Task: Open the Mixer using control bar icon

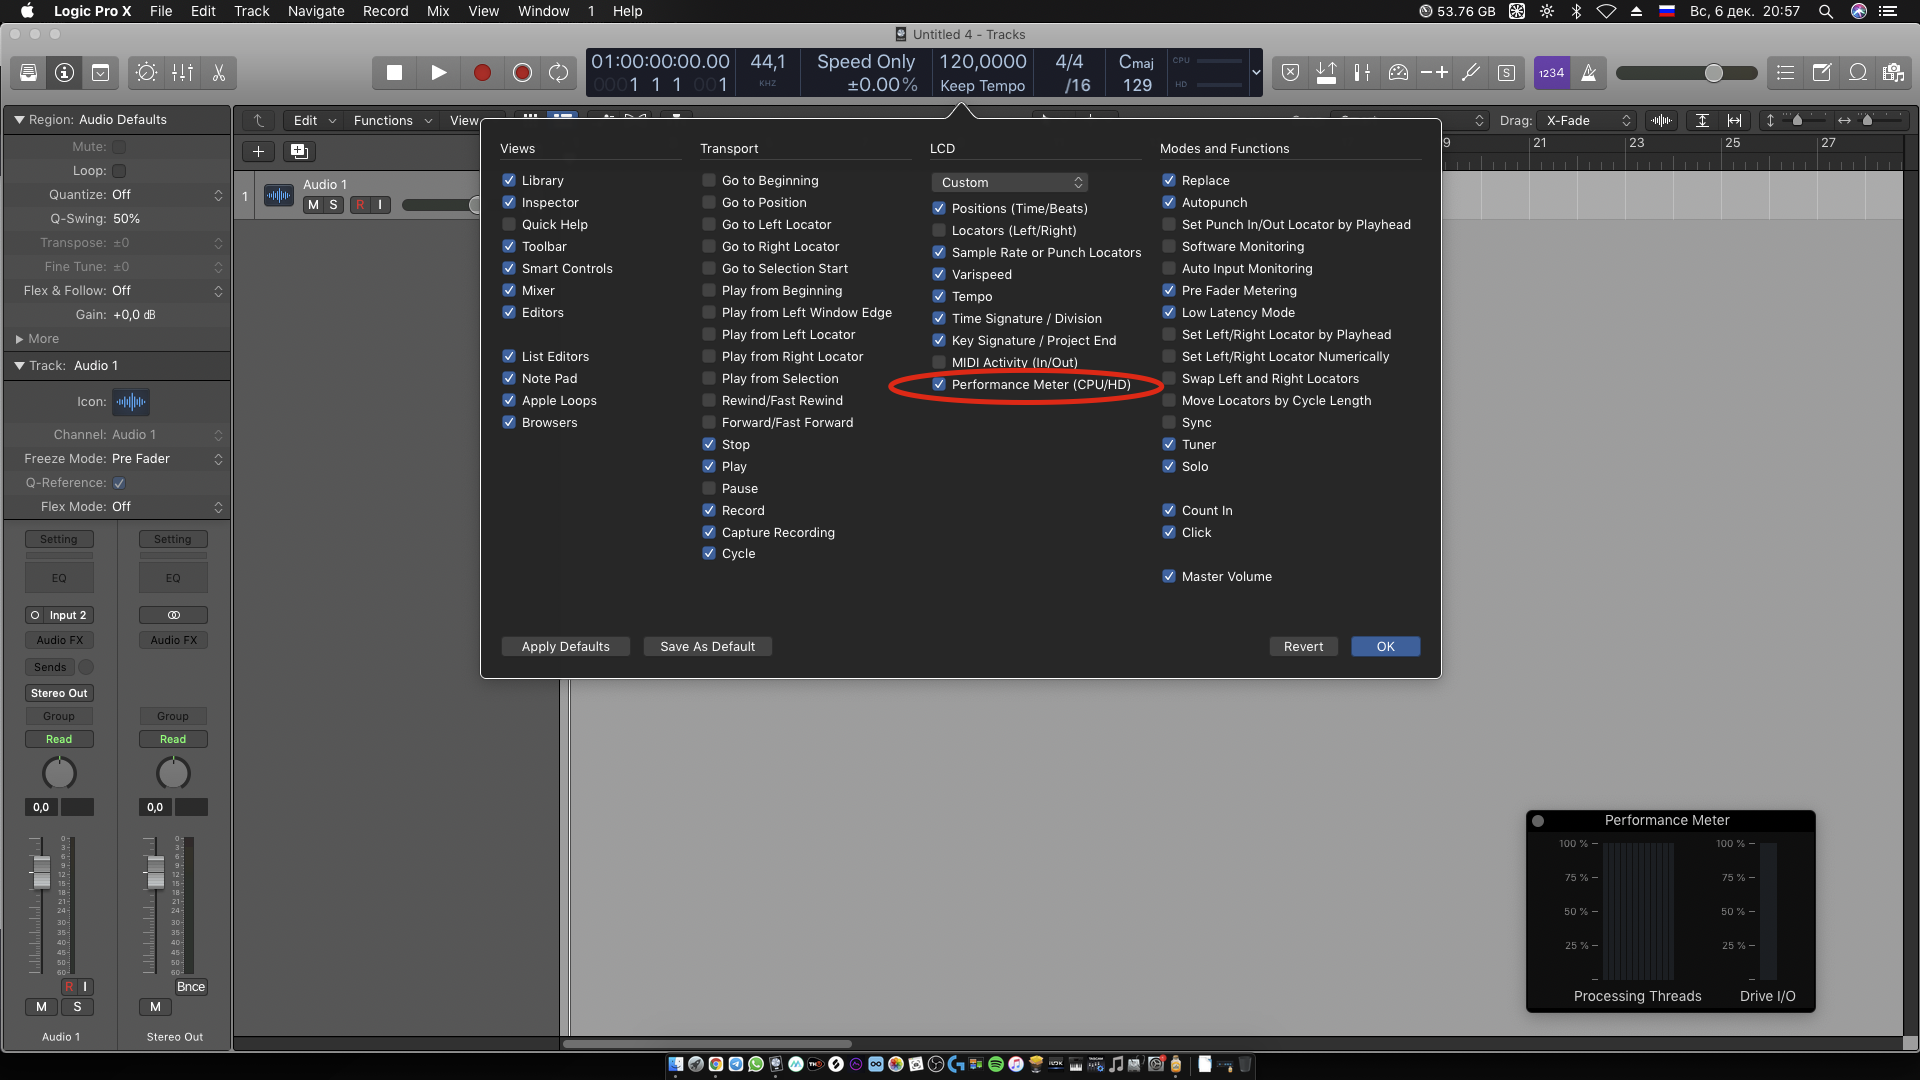Action: (182, 73)
